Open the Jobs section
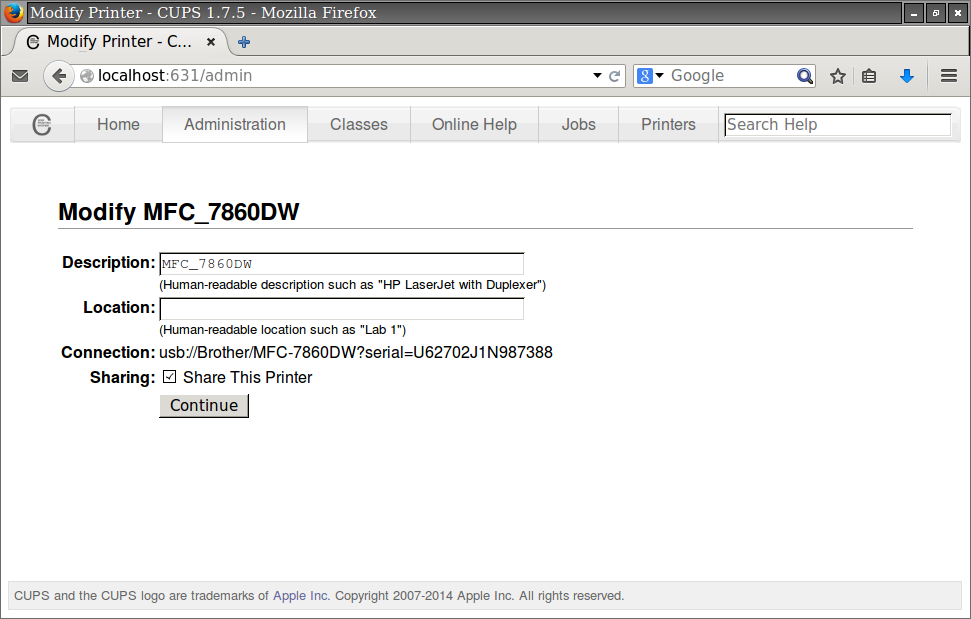 click(578, 124)
